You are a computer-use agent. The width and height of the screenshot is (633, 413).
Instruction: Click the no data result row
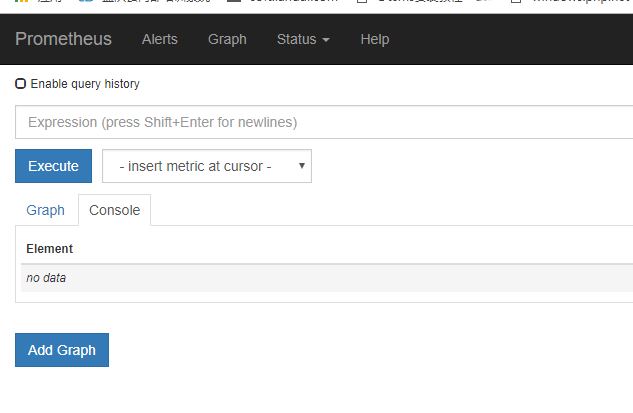click(327, 278)
